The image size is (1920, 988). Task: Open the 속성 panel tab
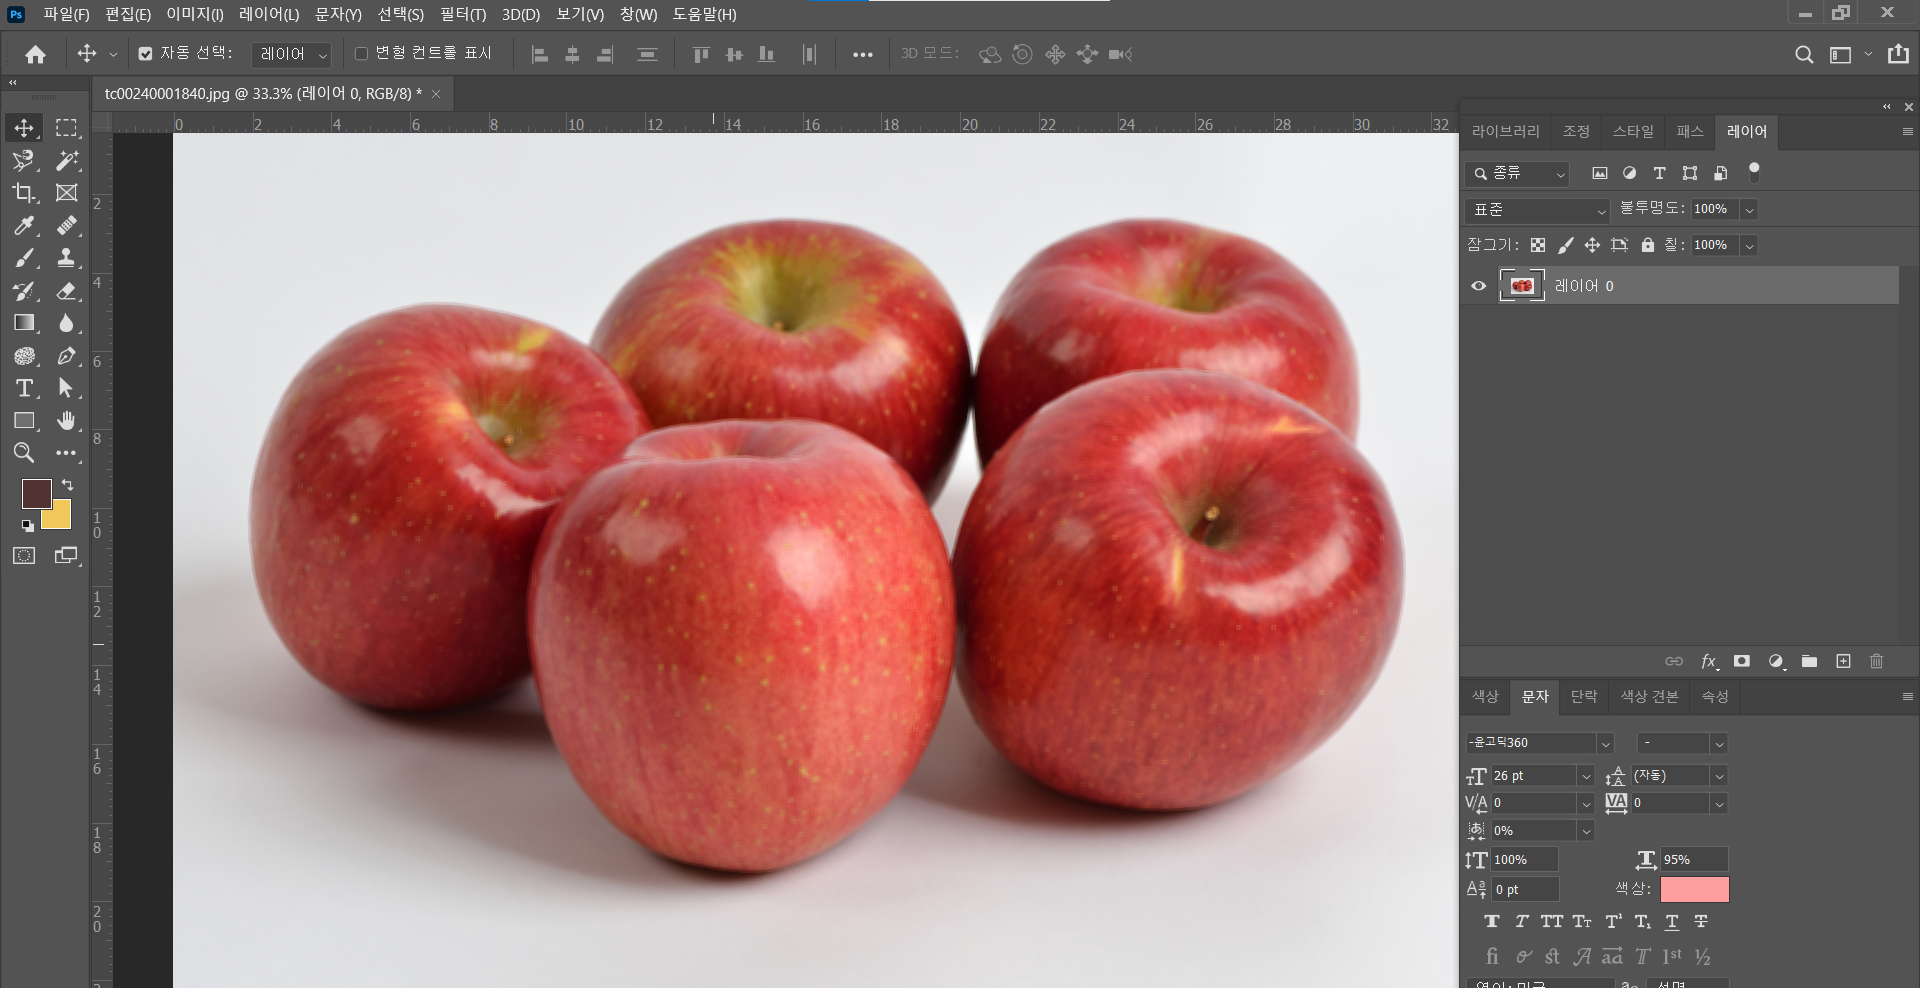click(x=1715, y=696)
